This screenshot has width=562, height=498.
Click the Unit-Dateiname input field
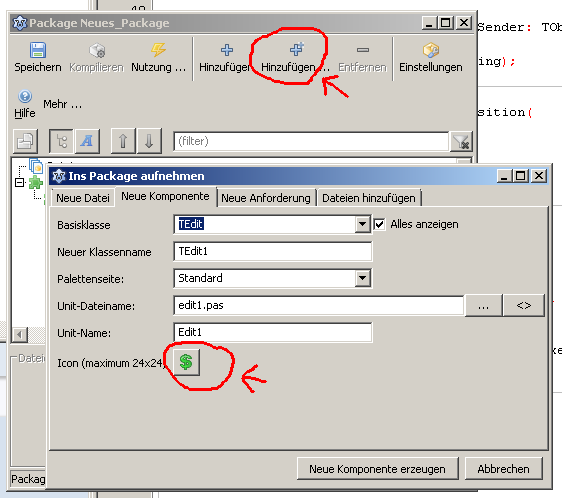coord(319,305)
